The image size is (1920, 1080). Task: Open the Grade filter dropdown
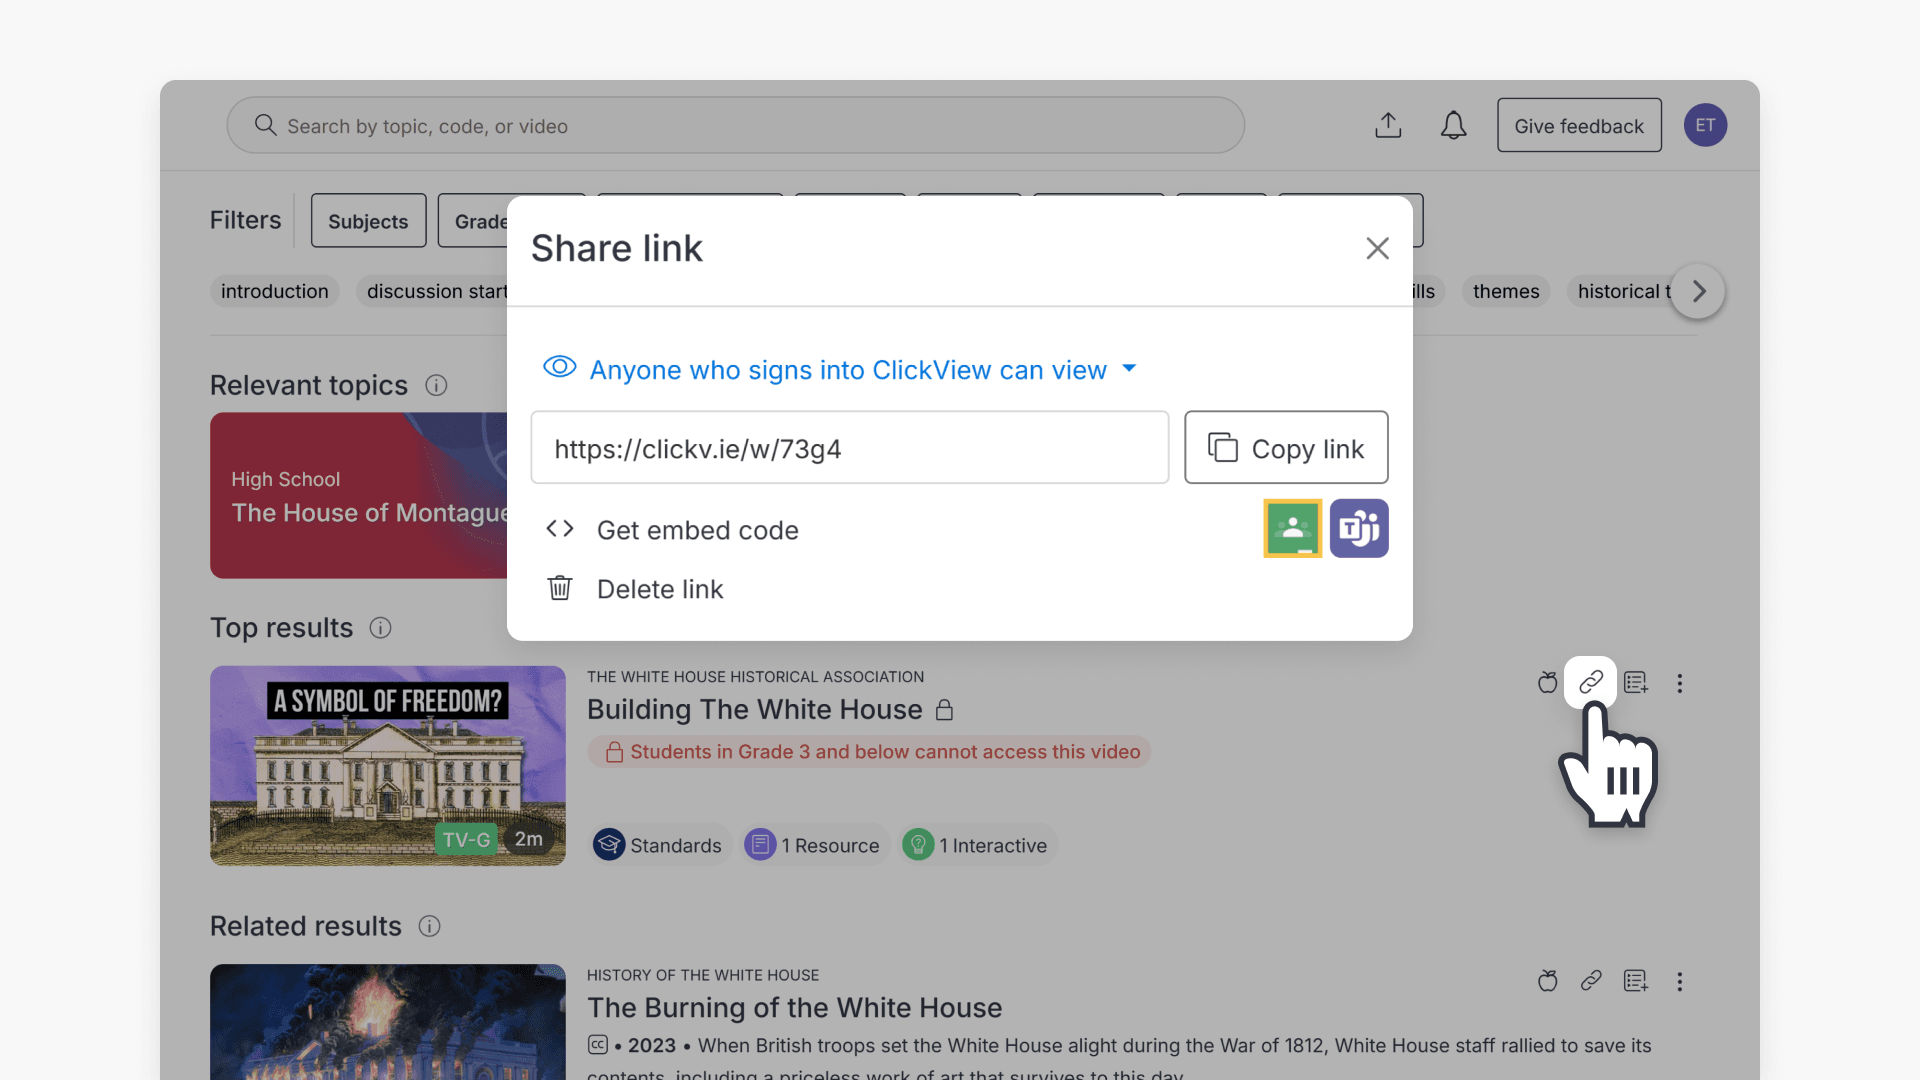[x=484, y=220]
